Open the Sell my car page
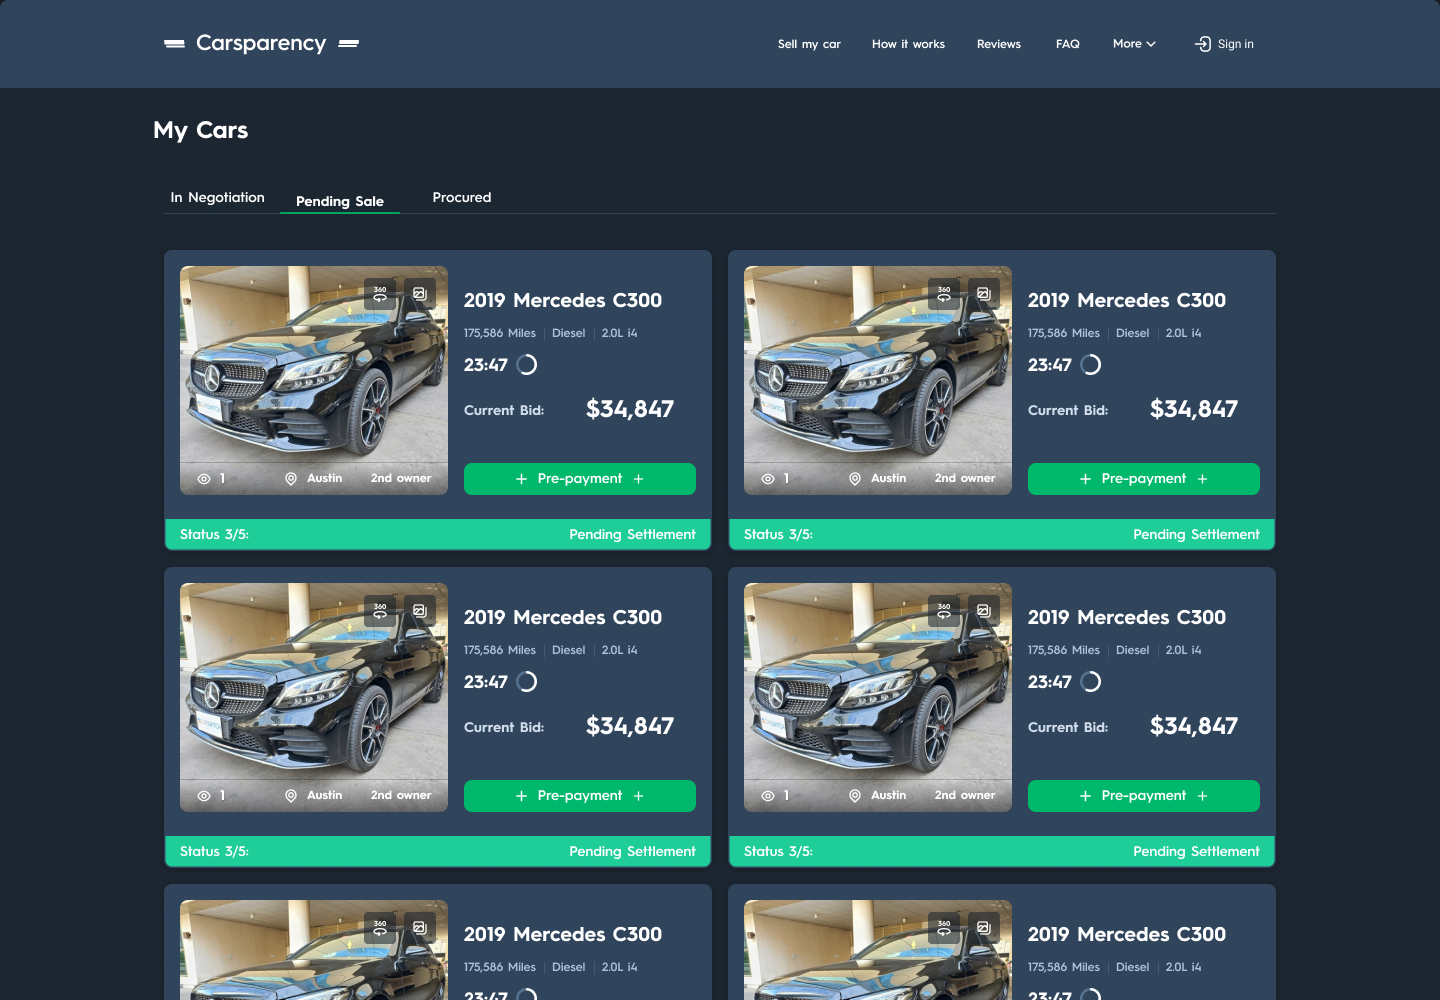The width and height of the screenshot is (1440, 1000). pyautogui.click(x=809, y=44)
